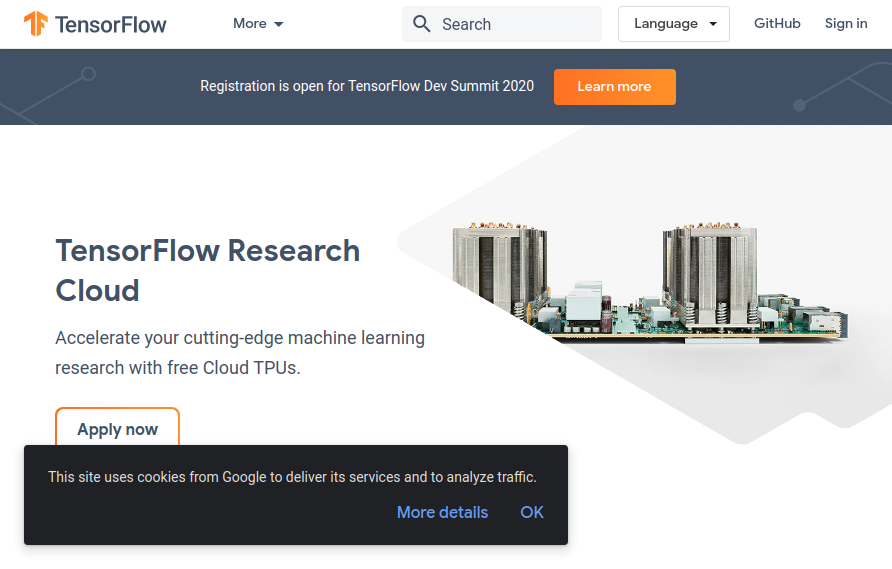Click the Apply now button
Image resolution: width=892 pixels, height=569 pixels.
pyautogui.click(x=118, y=427)
